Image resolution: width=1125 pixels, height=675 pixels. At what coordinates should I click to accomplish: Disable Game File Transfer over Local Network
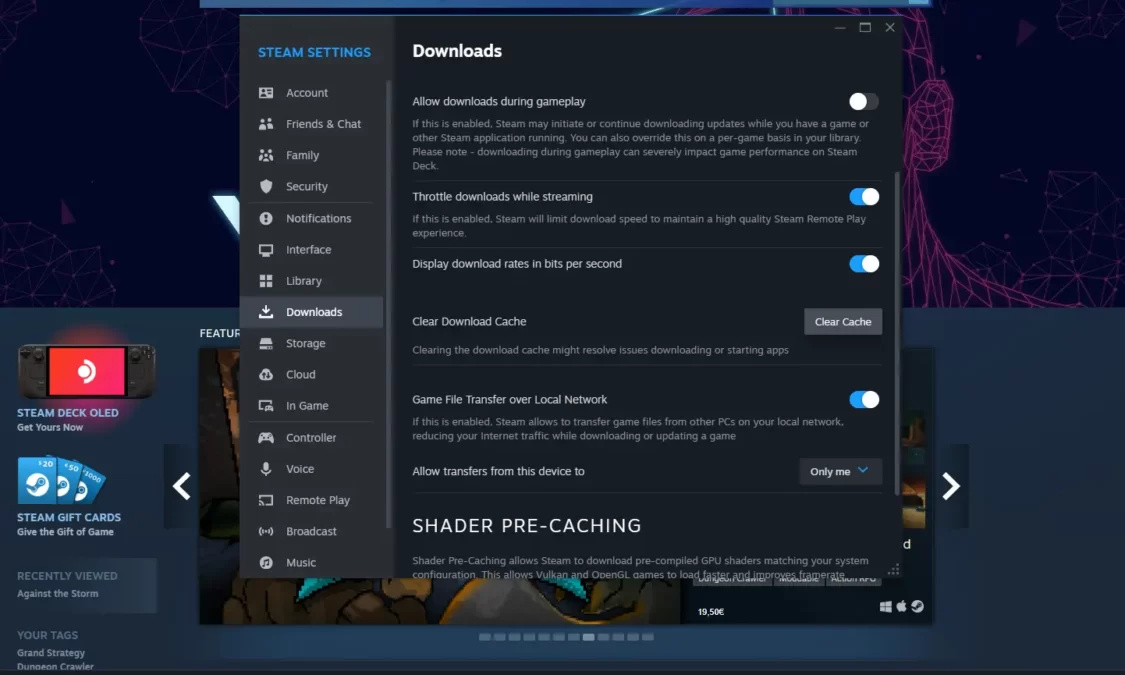point(864,400)
